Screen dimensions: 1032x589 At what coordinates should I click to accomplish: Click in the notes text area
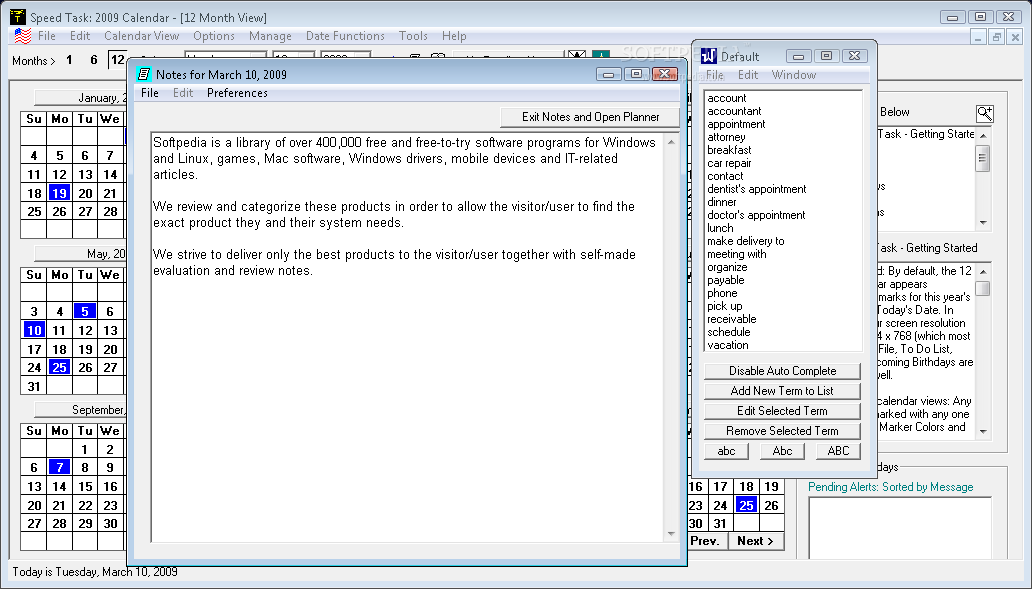coord(407,336)
